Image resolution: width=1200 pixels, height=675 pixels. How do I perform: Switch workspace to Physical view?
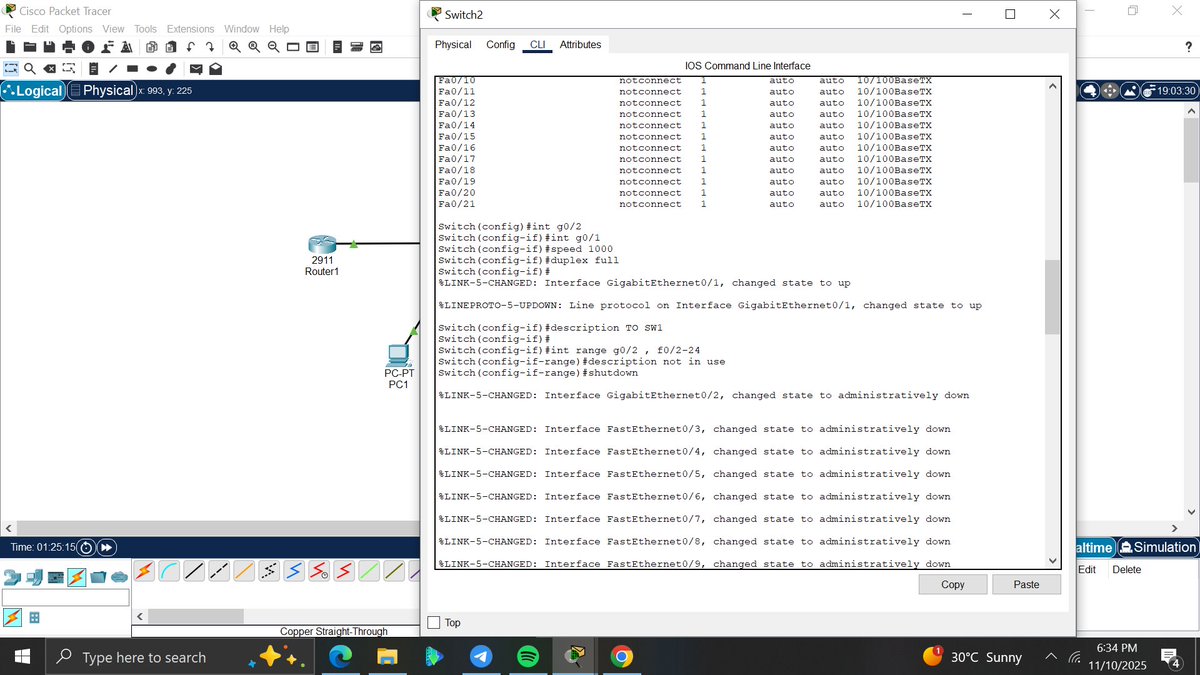101,90
